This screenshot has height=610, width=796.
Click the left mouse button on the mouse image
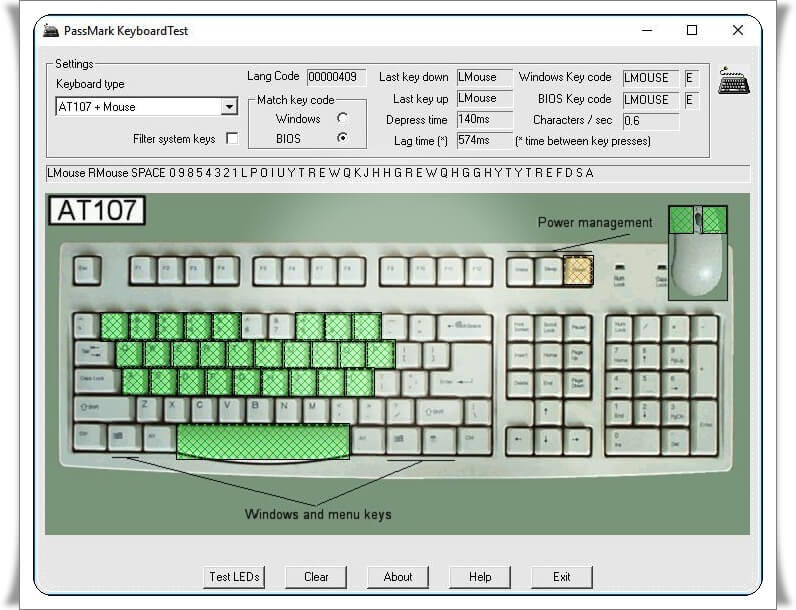click(x=681, y=220)
